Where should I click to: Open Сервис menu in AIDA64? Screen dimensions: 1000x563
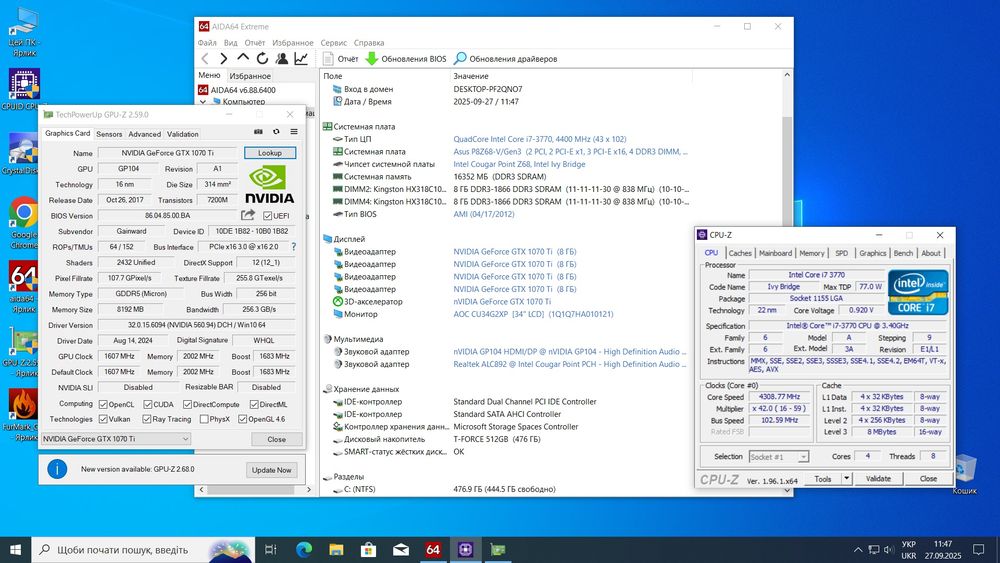[x=334, y=43]
